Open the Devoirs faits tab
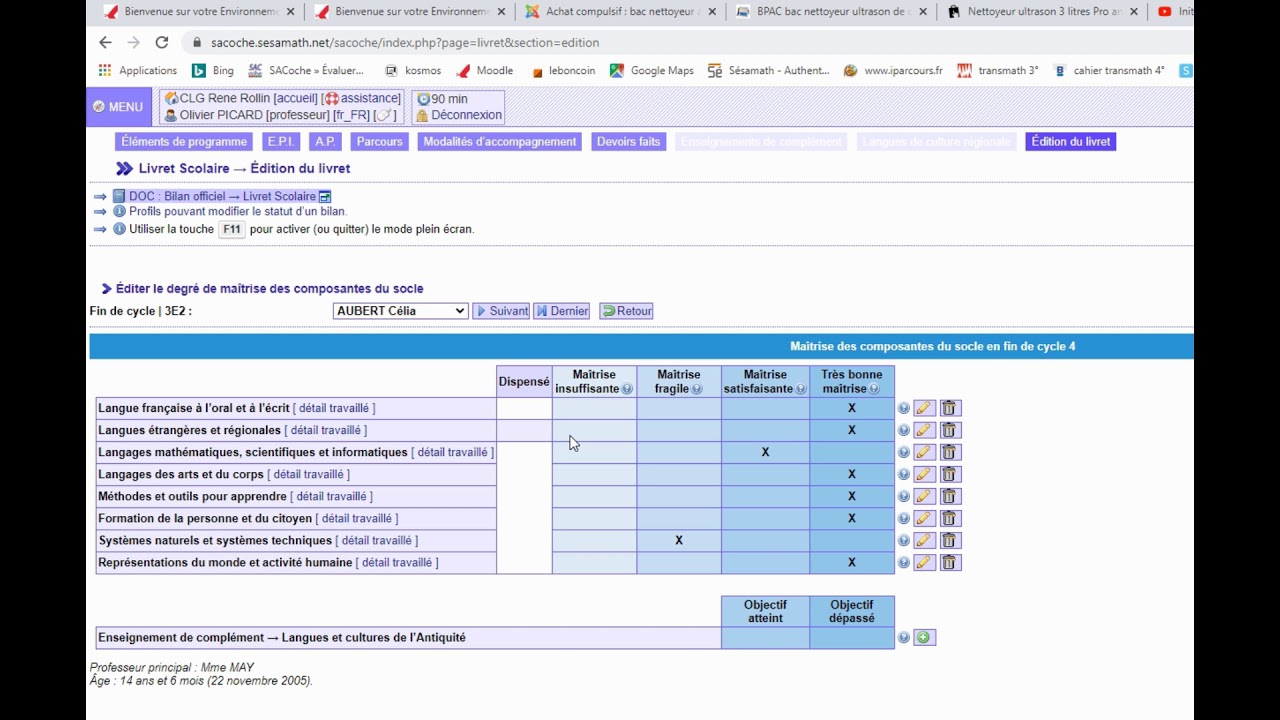Image resolution: width=1280 pixels, height=720 pixels. coord(628,142)
